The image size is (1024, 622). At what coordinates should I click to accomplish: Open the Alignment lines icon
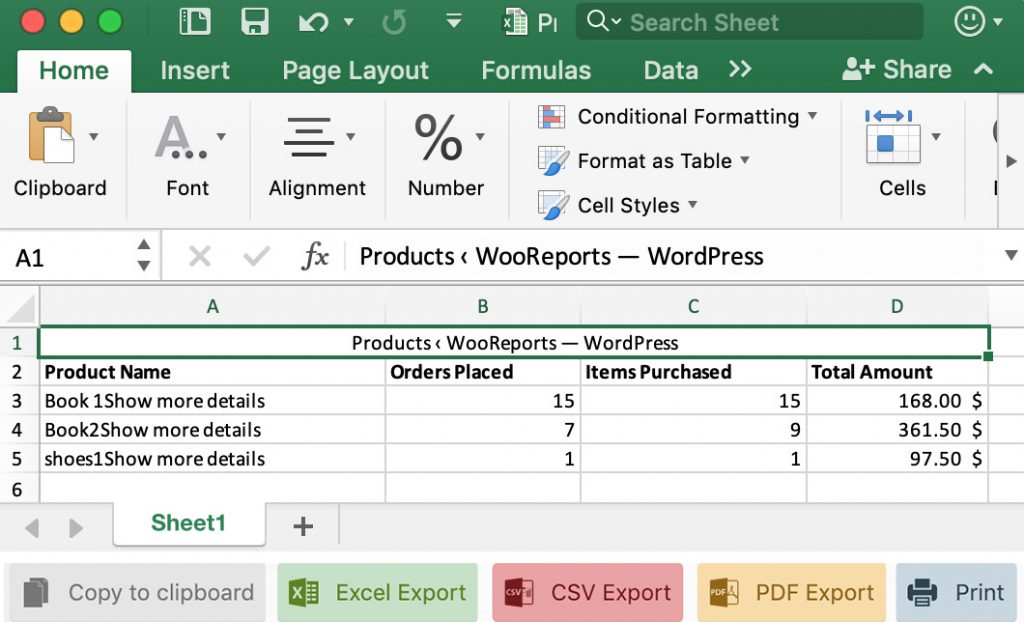(x=309, y=137)
